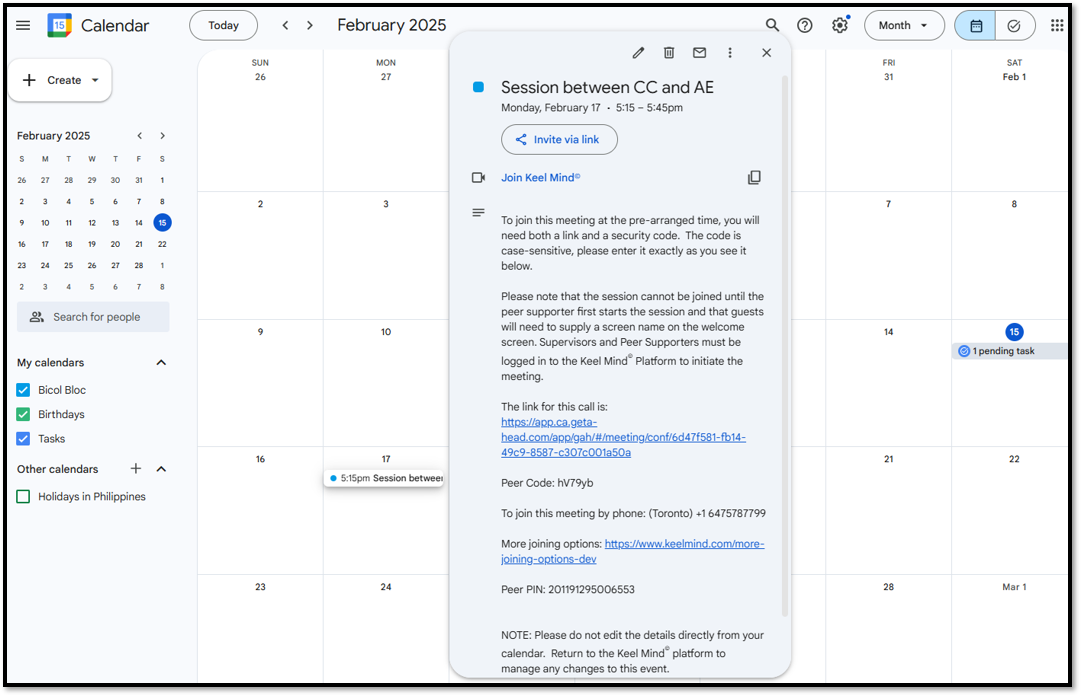Expand the Create button dropdown arrow

click(x=95, y=80)
